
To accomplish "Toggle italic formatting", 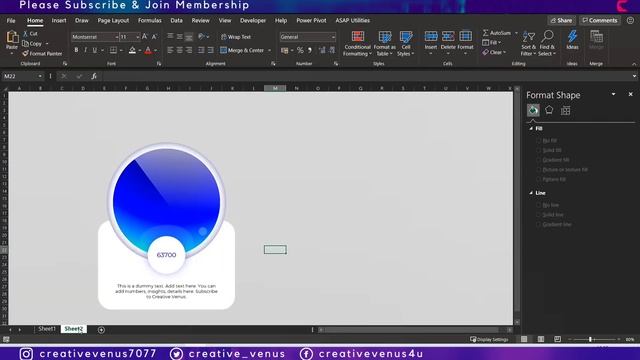I will pos(85,50).
